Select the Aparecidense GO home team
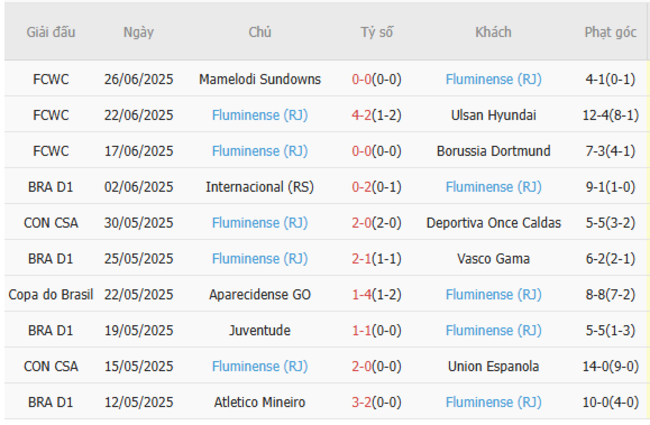Image resolution: width=650 pixels, height=425 pixels. 260,295
